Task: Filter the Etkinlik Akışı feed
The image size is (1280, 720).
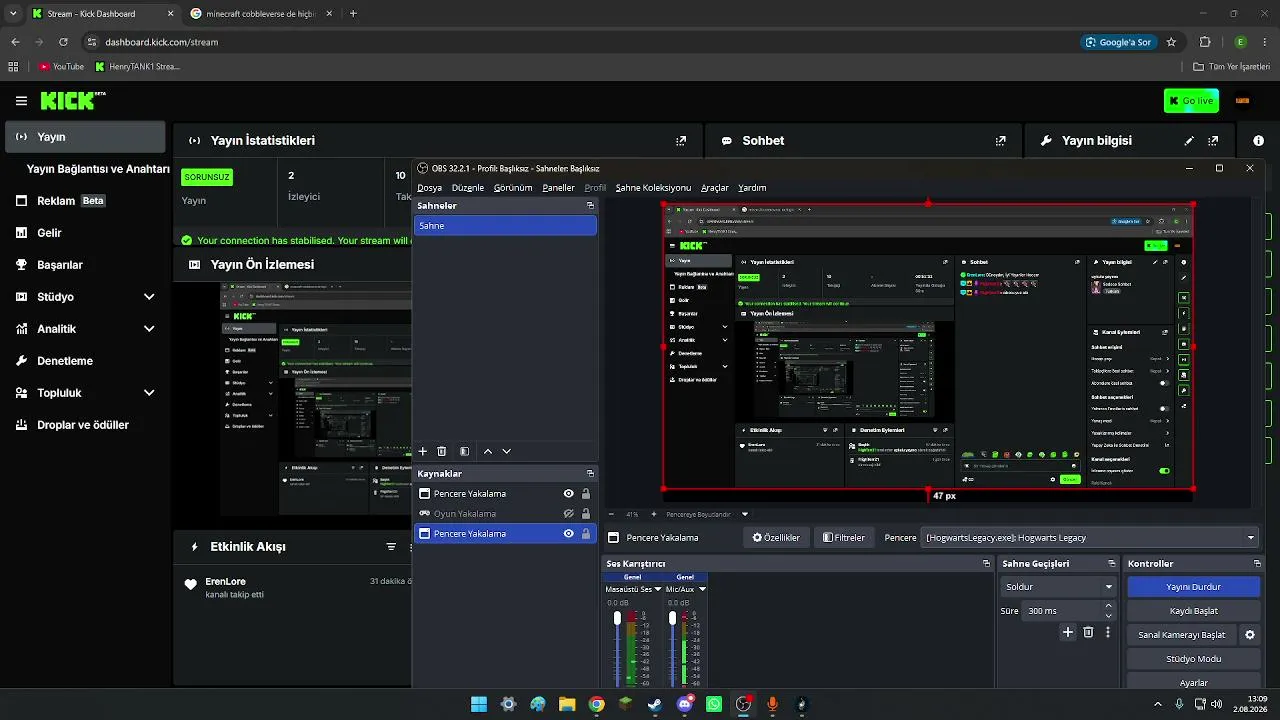Action: tap(391, 547)
